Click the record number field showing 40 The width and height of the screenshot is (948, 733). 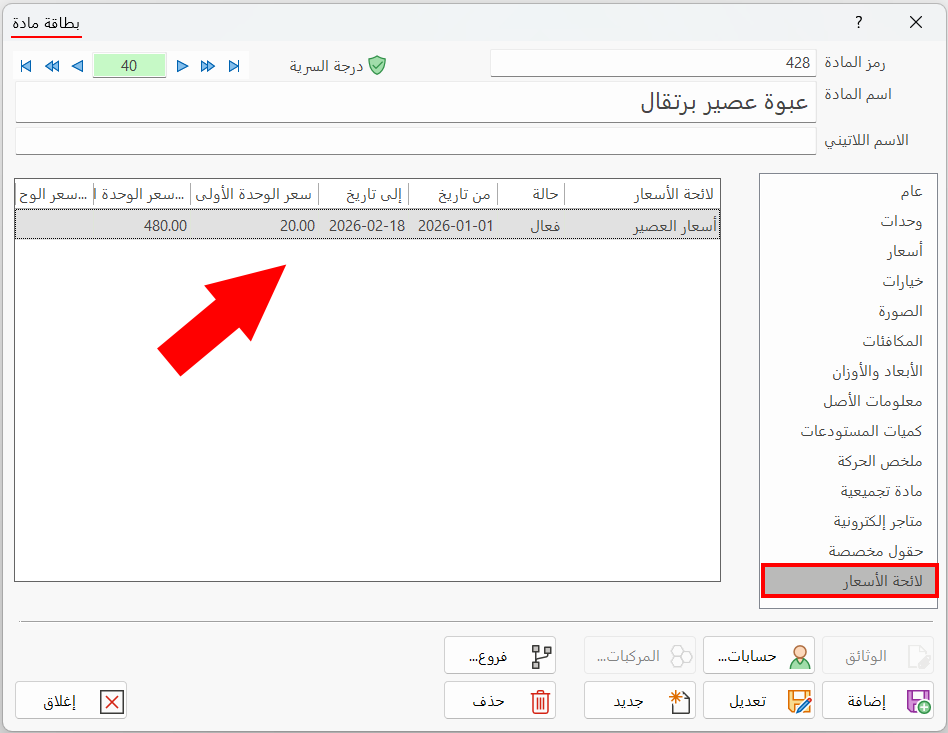click(x=129, y=65)
